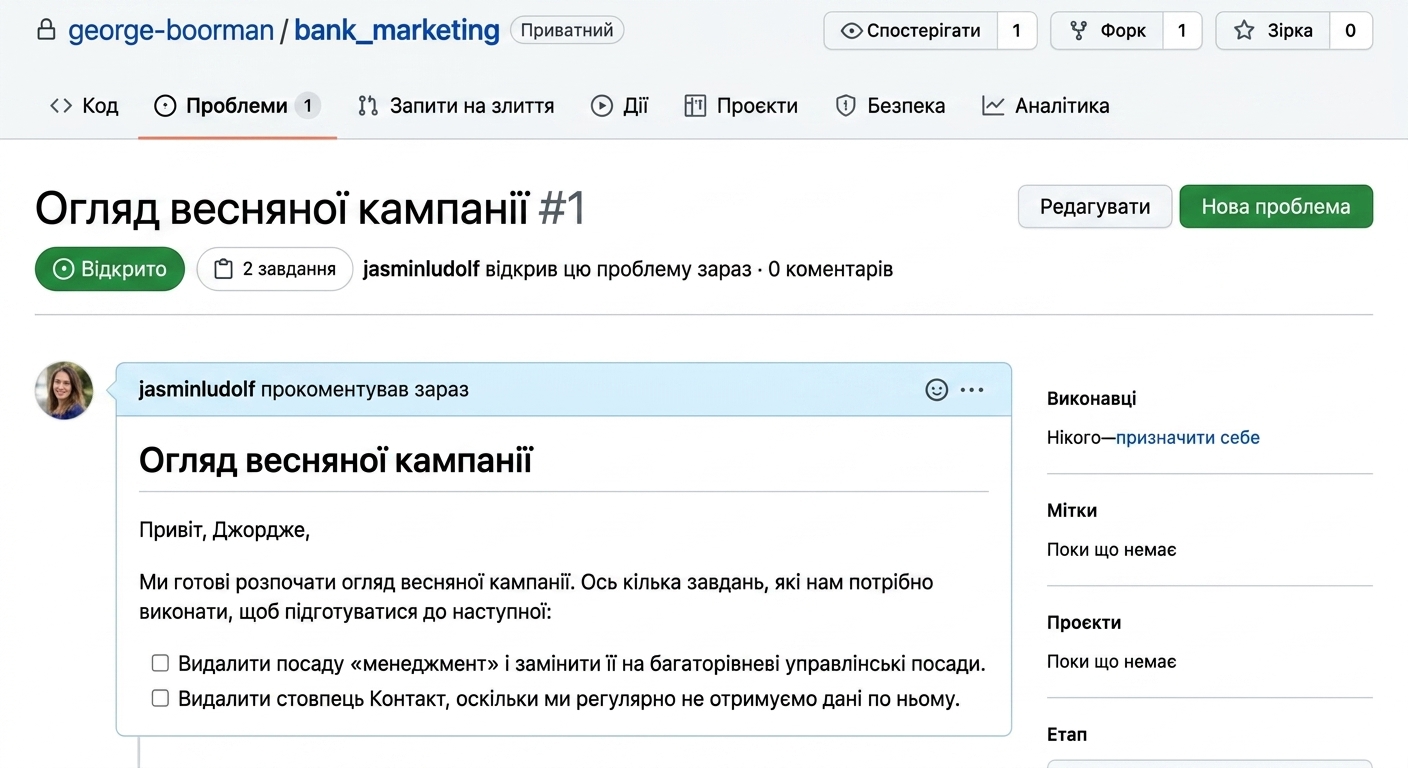The height and width of the screenshot is (768, 1408).
Task: Open the 'Проєкти' tab
Action: point(741,105)
